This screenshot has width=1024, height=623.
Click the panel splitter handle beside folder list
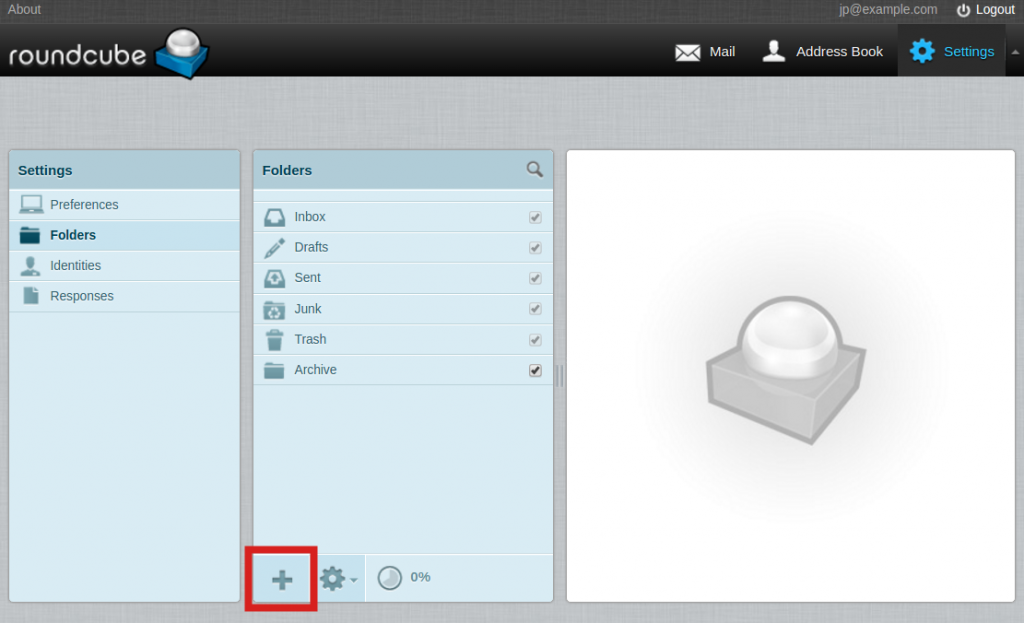(x=560, y=375)
